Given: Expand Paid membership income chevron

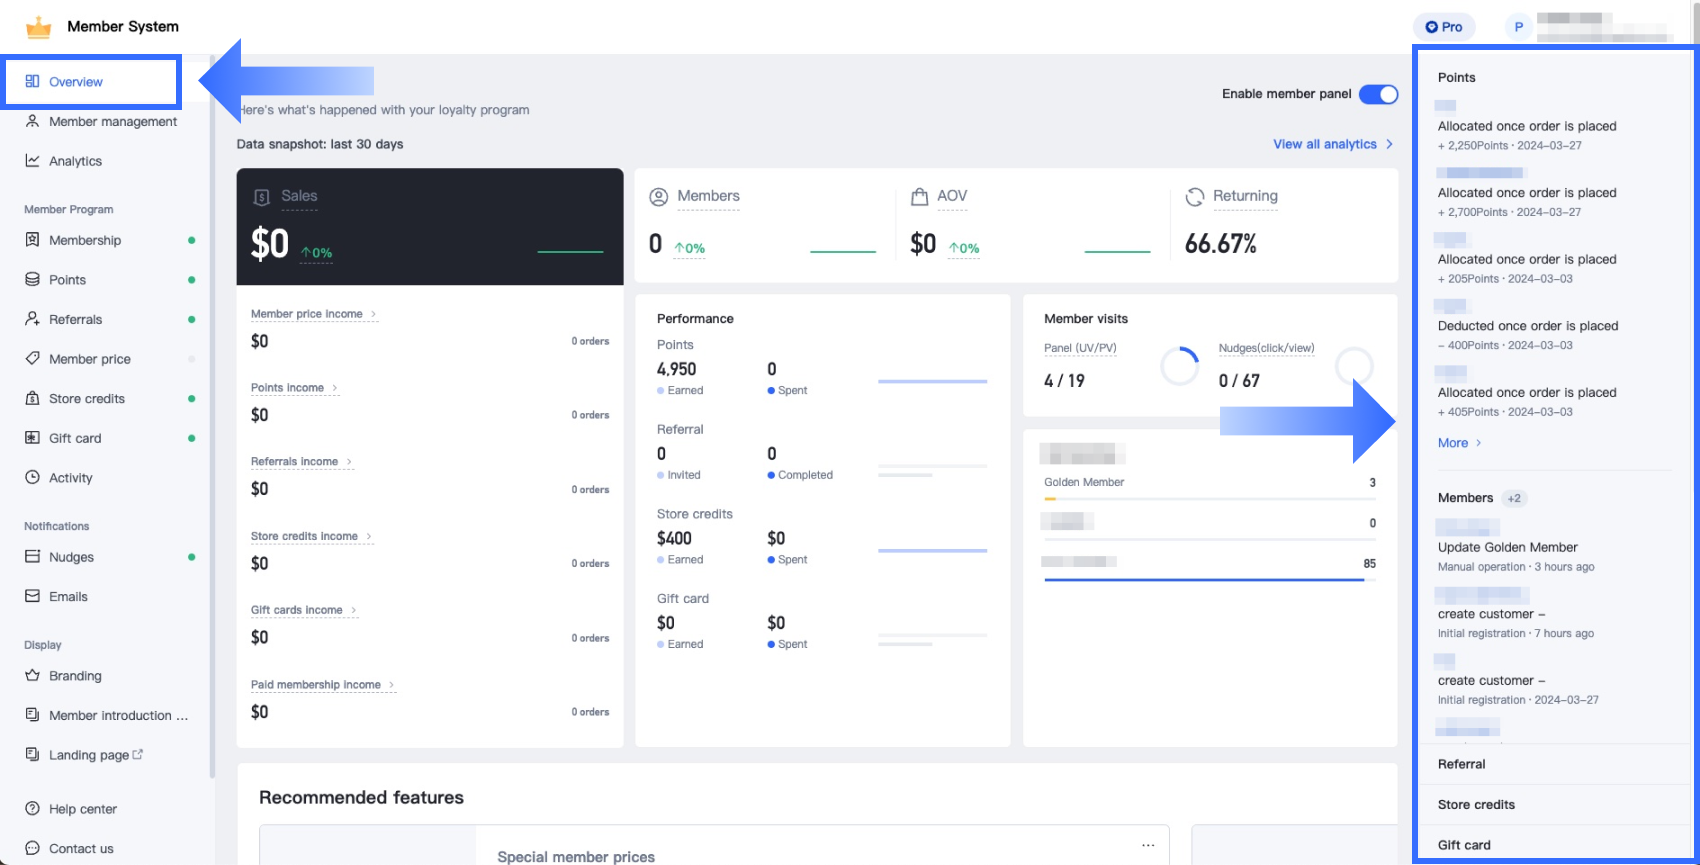Looking at the screenshot, I should [392, 686].
